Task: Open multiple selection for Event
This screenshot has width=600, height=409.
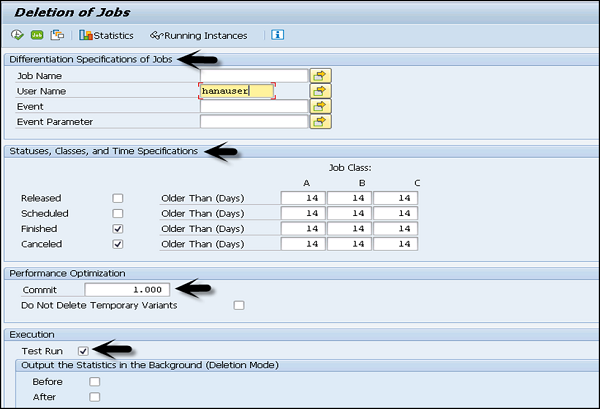Action: (x=320, y=106)
